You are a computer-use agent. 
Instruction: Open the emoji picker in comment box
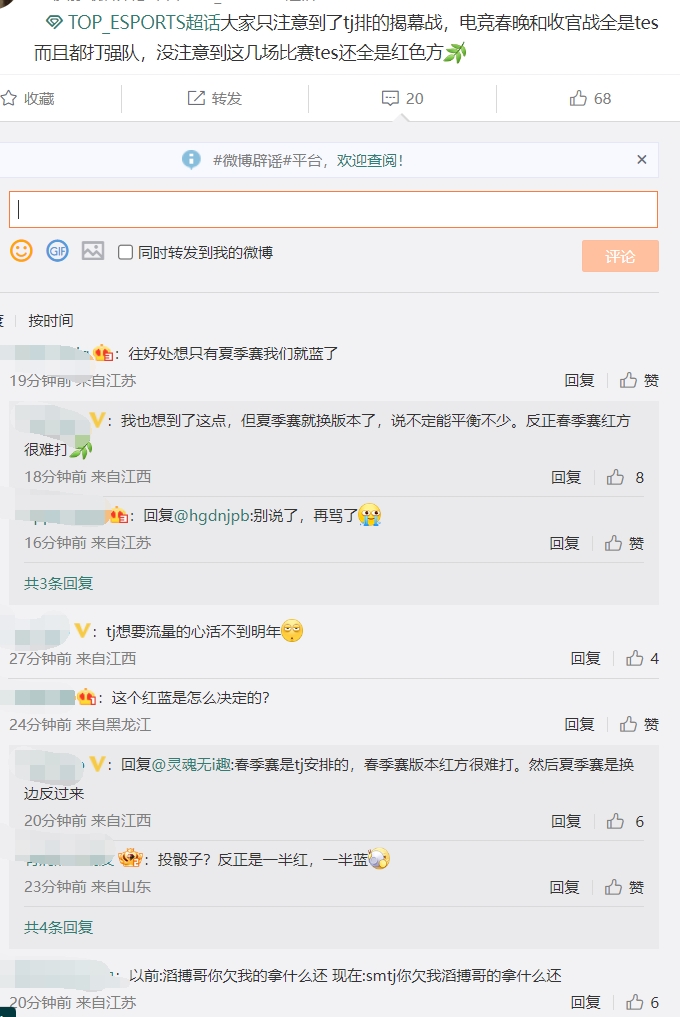coord(21,251)
